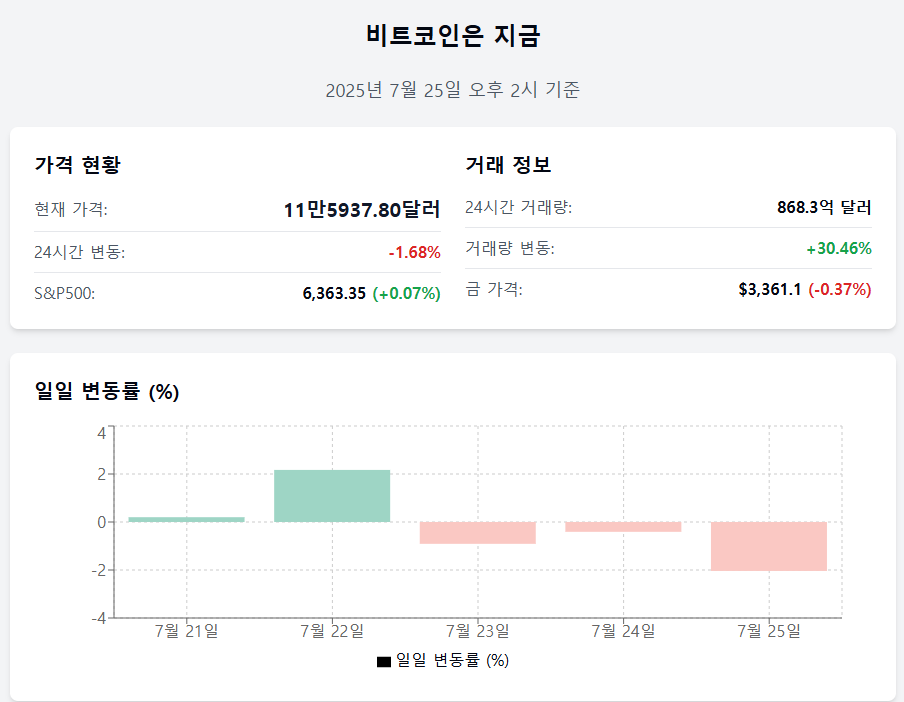904x702 pixels.
Task: Click the 24시간 변동 label
Action: click(x=80, y=252)
